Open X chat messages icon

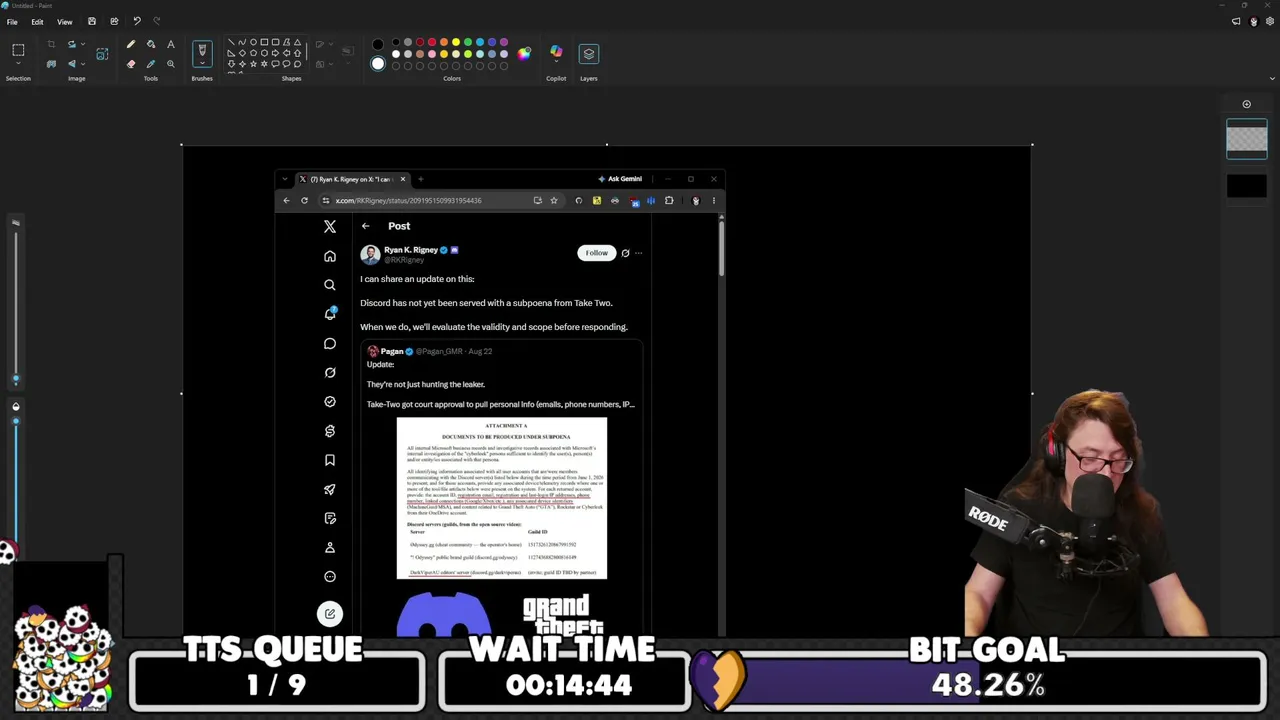[330, 343]
